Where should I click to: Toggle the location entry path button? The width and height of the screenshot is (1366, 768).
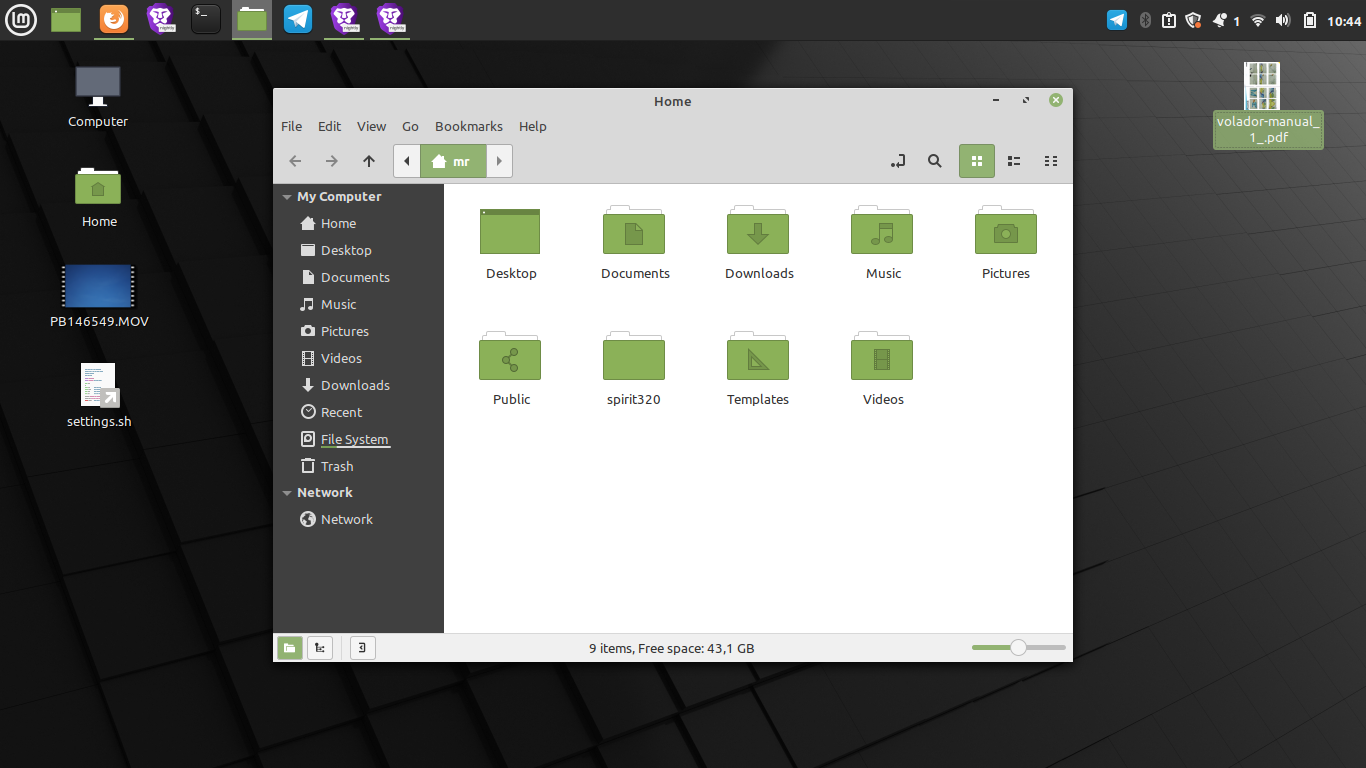[898, 161]
